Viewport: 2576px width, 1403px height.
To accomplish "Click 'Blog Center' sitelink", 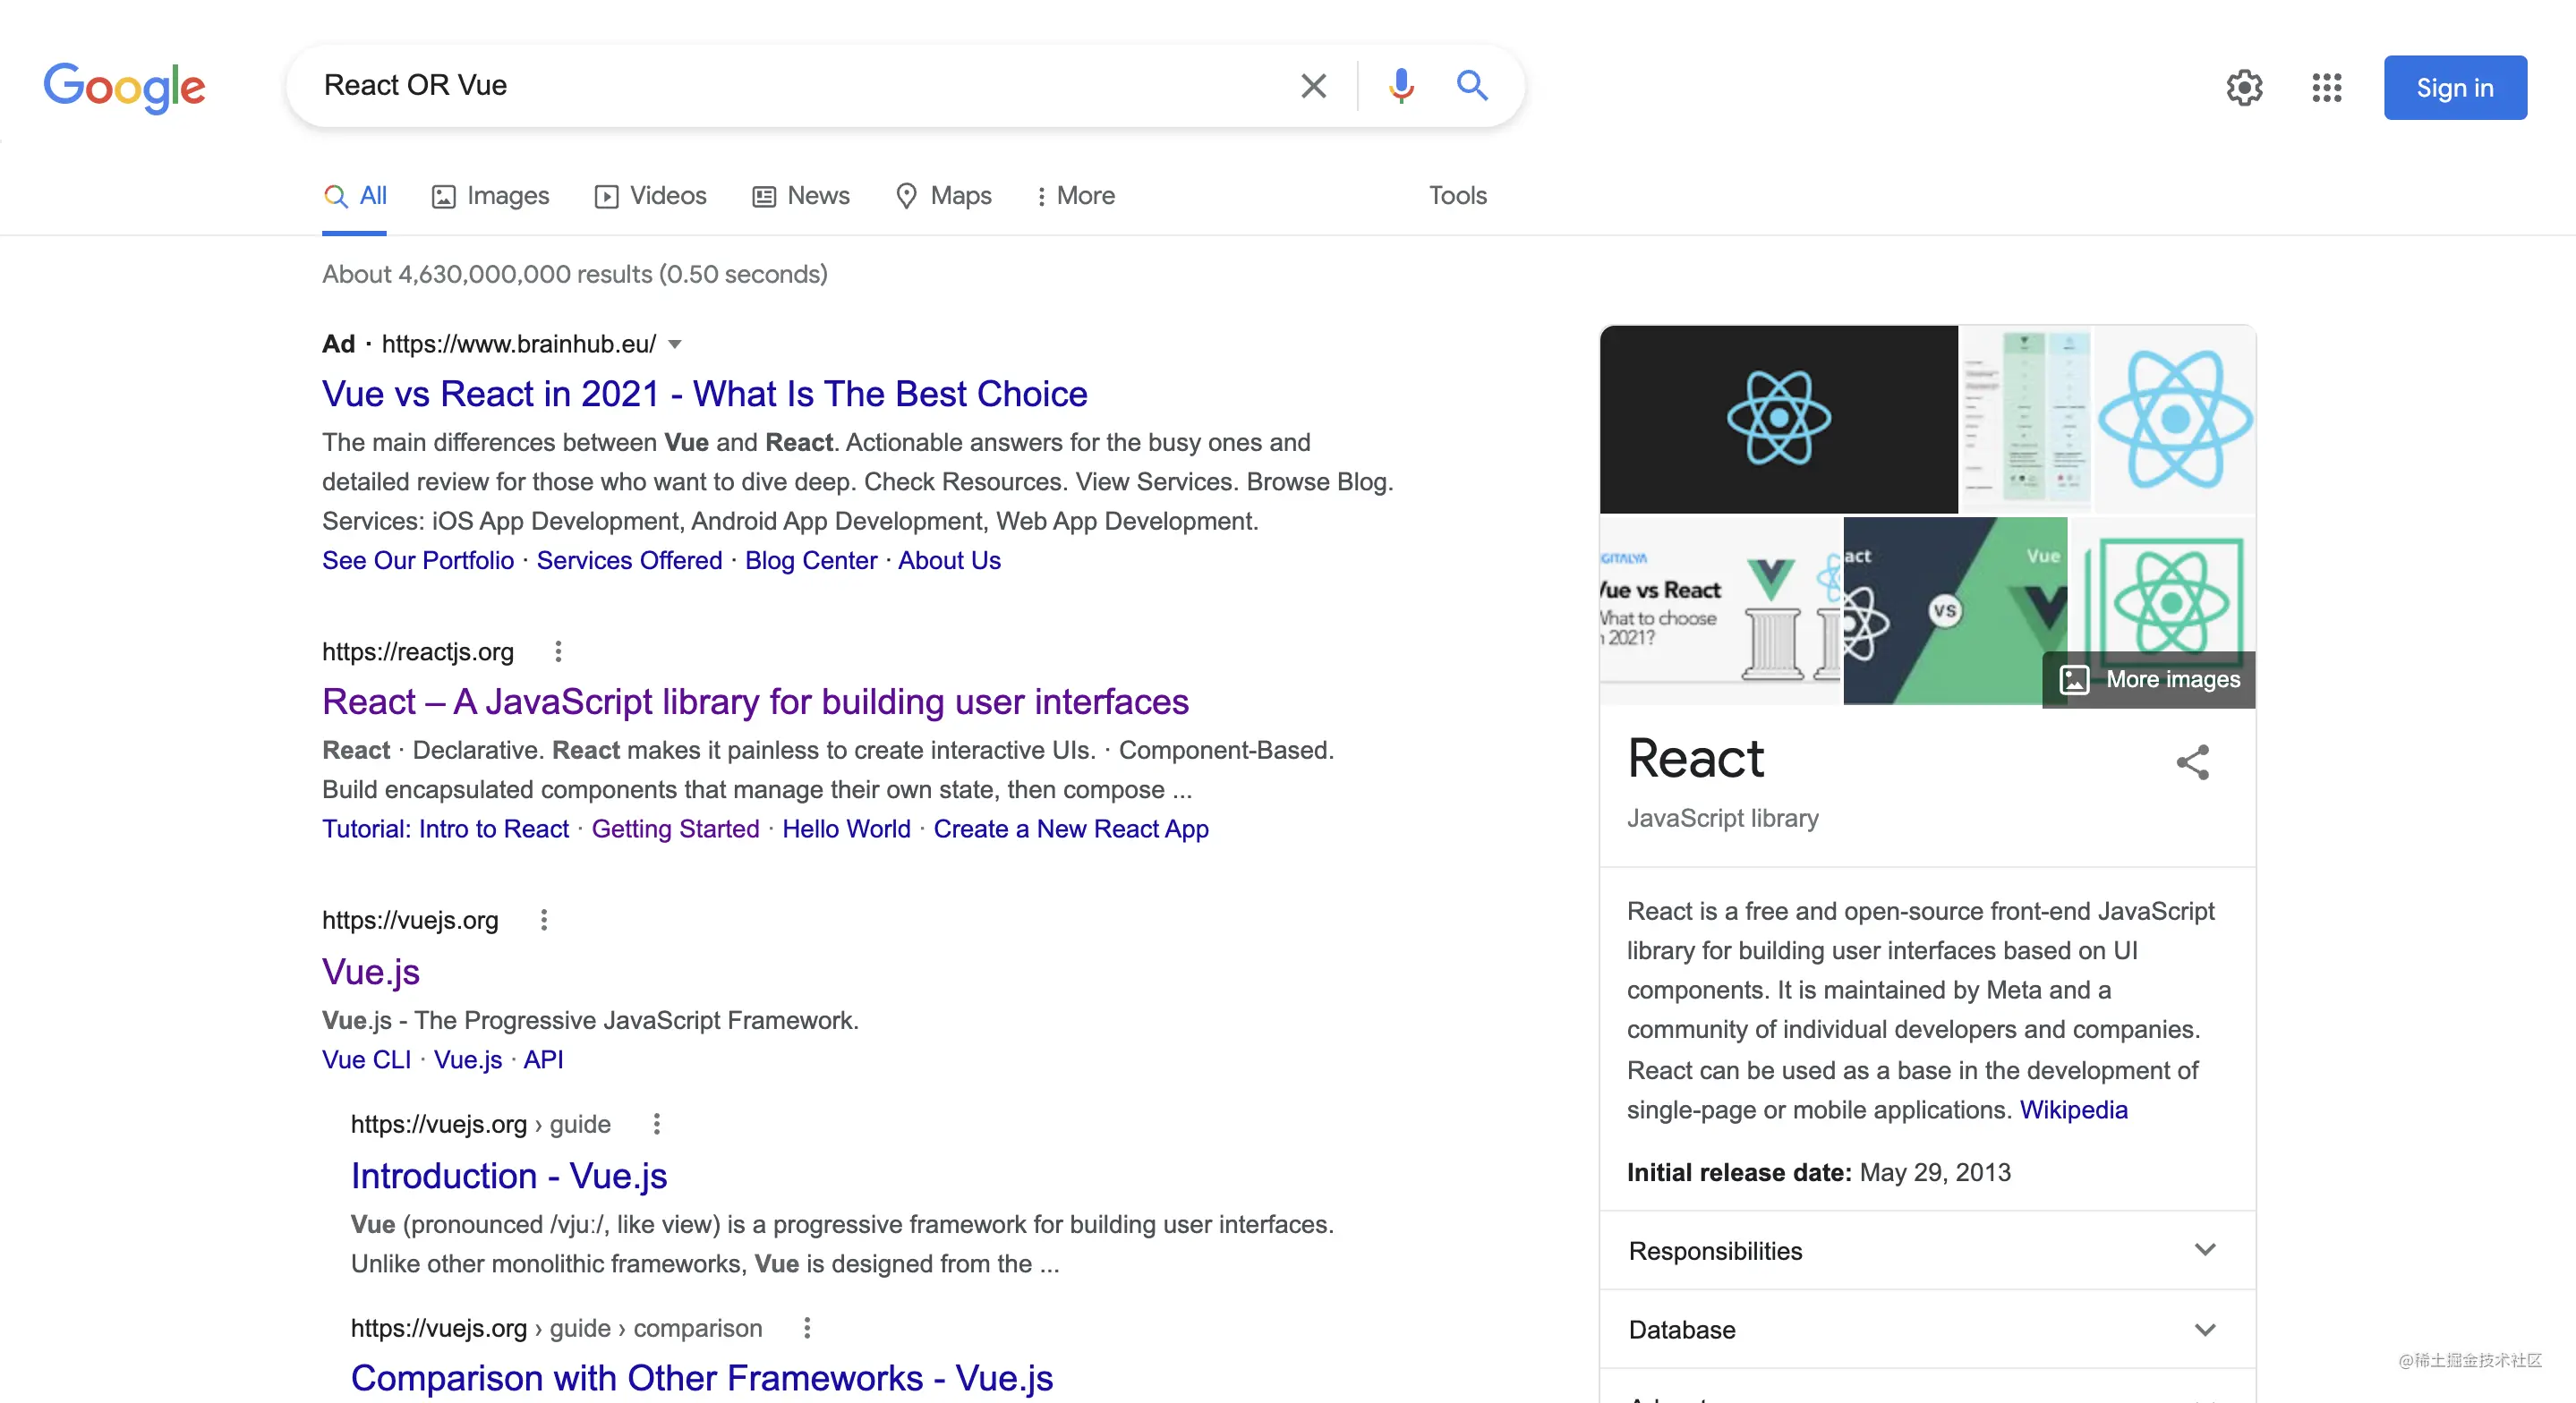I will 810,561.
